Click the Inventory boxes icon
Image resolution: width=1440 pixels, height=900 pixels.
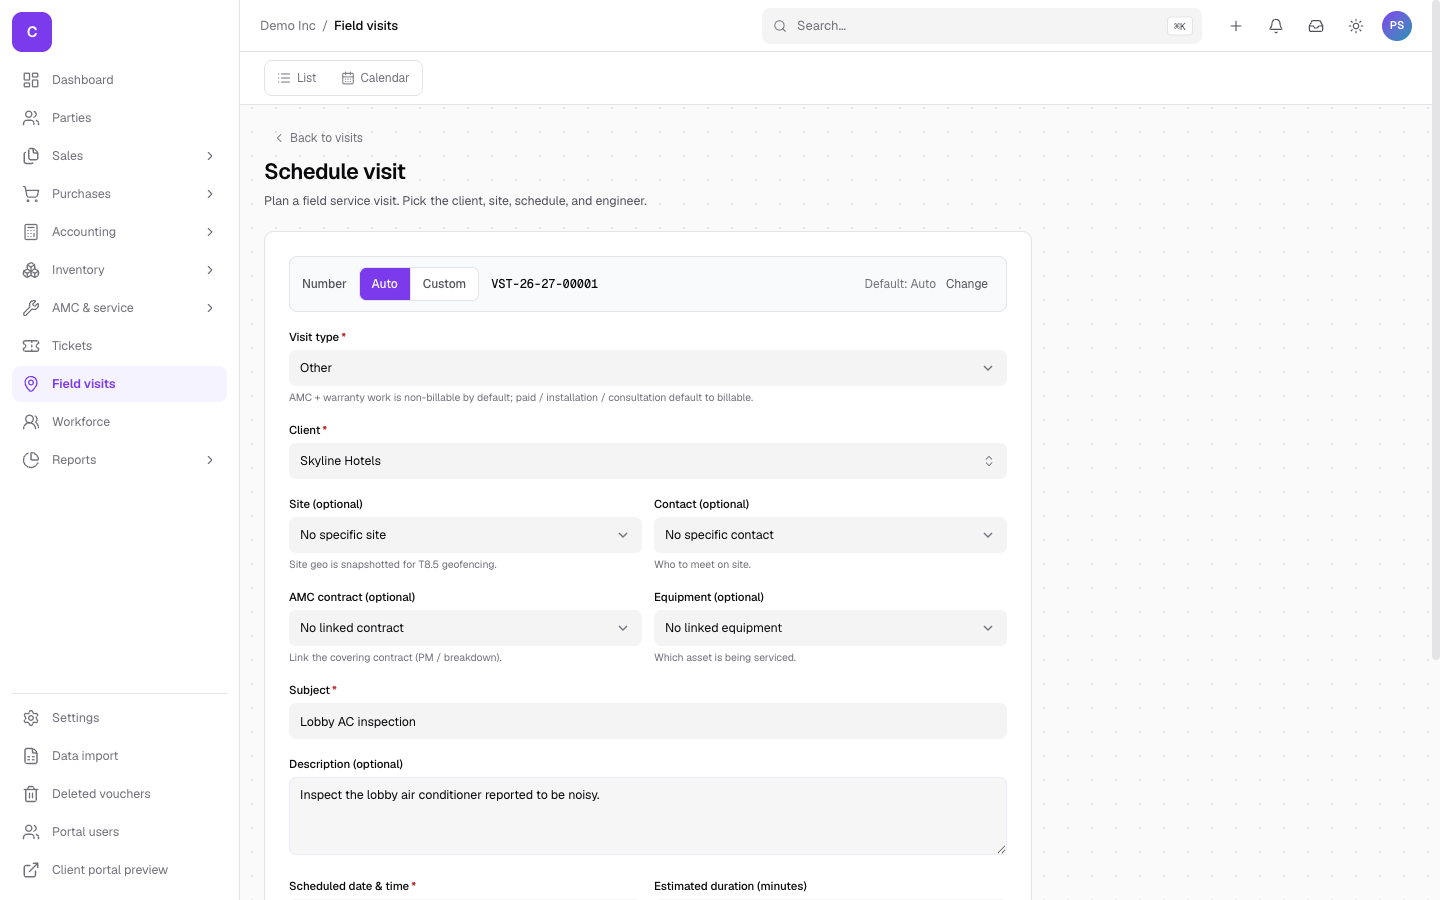click(x=31, y=270)
